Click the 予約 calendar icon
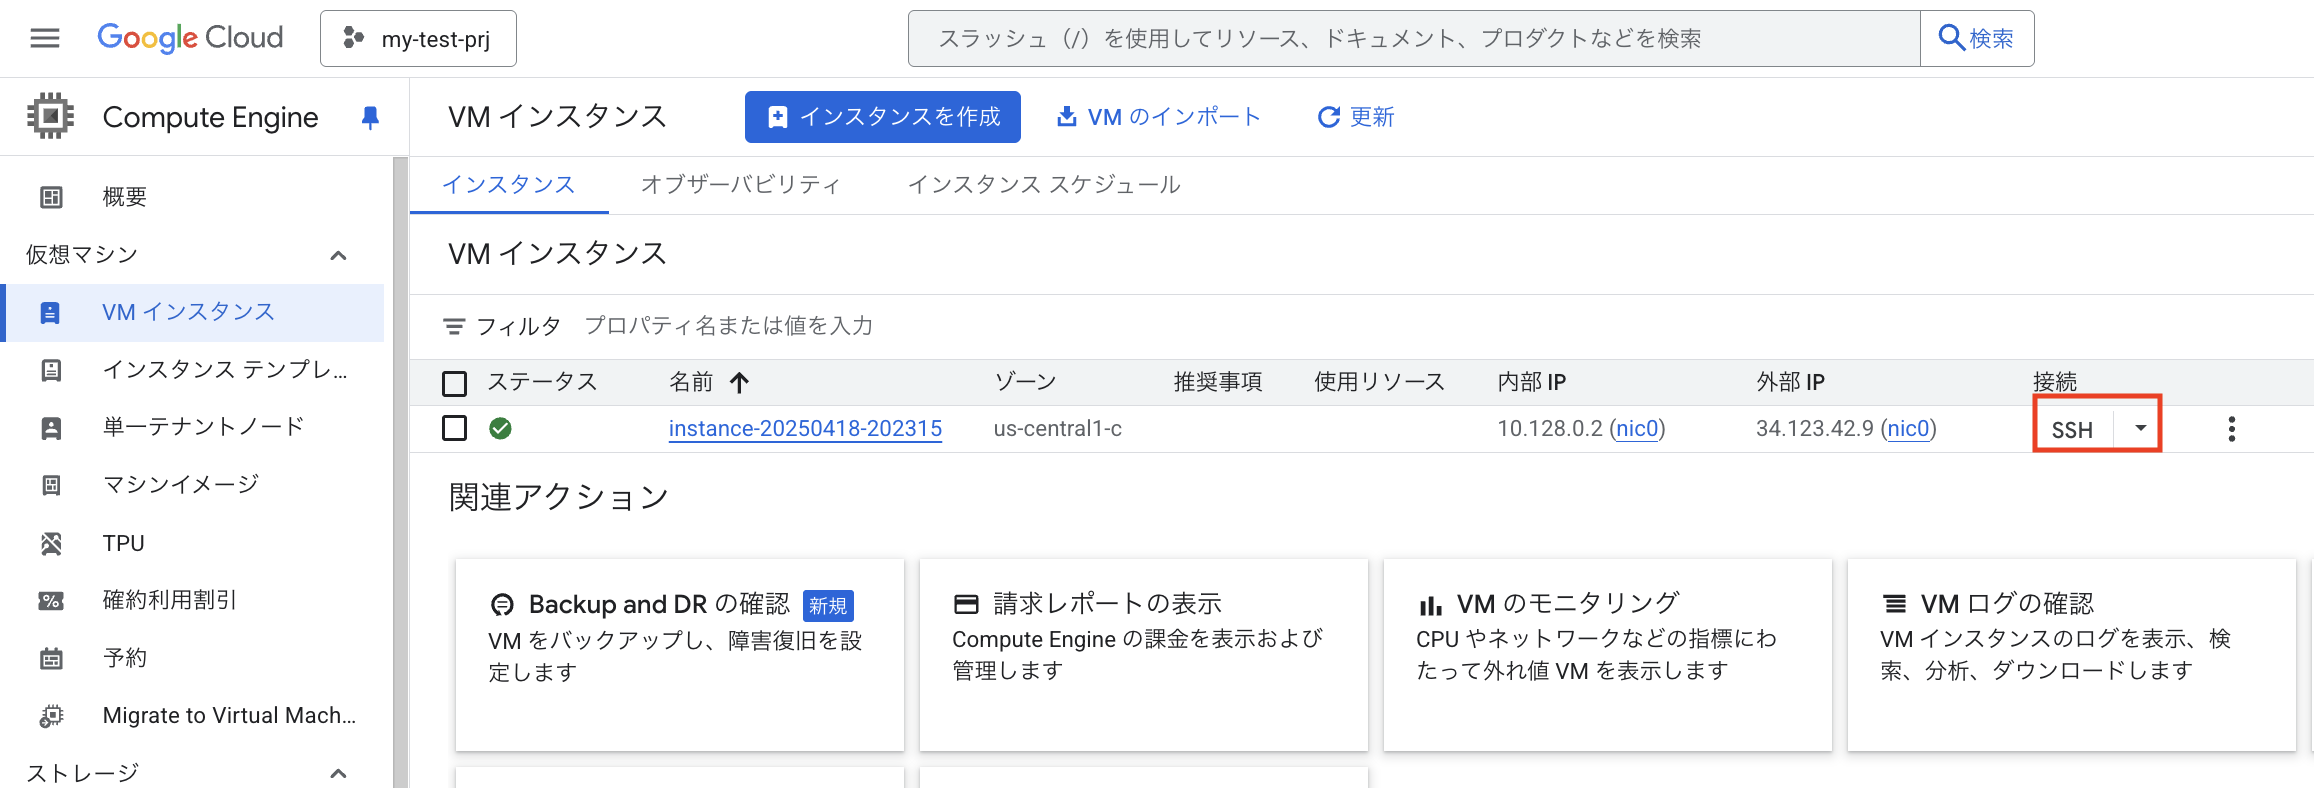Image resolution: width=2314 pixels, height=788 pixels. (x=51, y=658)
